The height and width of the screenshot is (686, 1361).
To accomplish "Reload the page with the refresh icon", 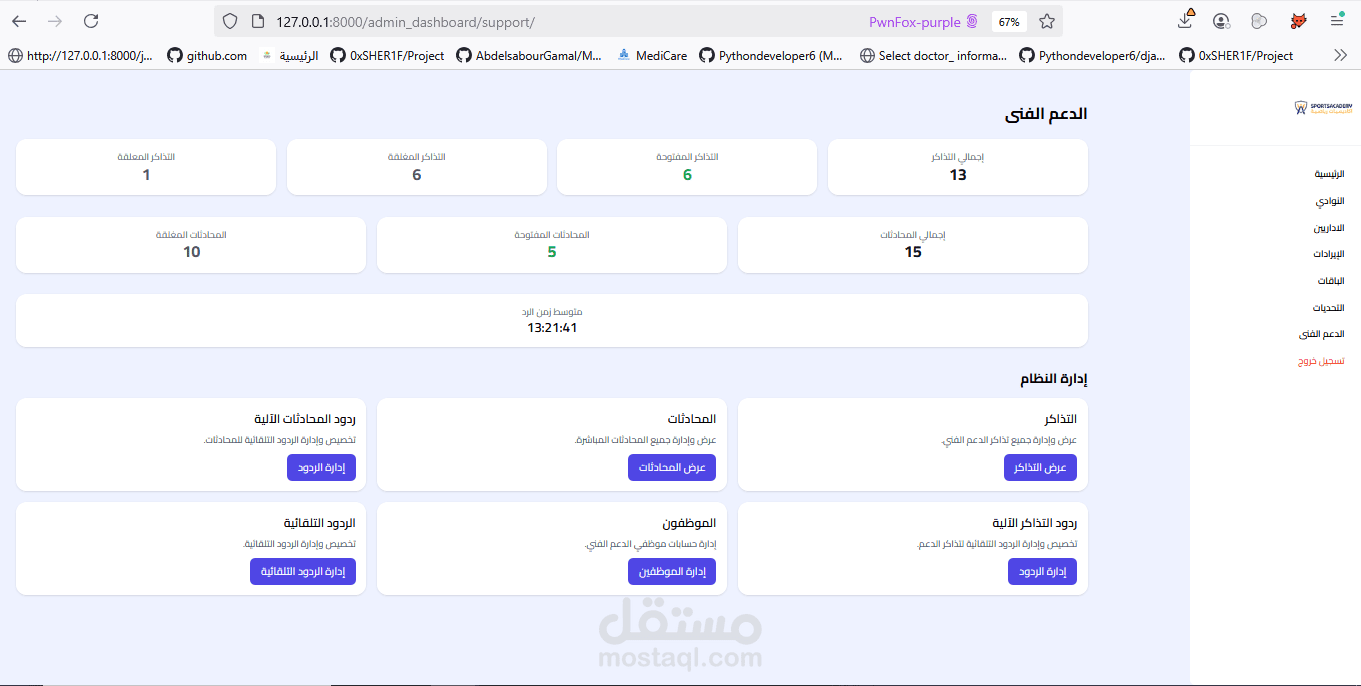I will [x=91, y=21].
